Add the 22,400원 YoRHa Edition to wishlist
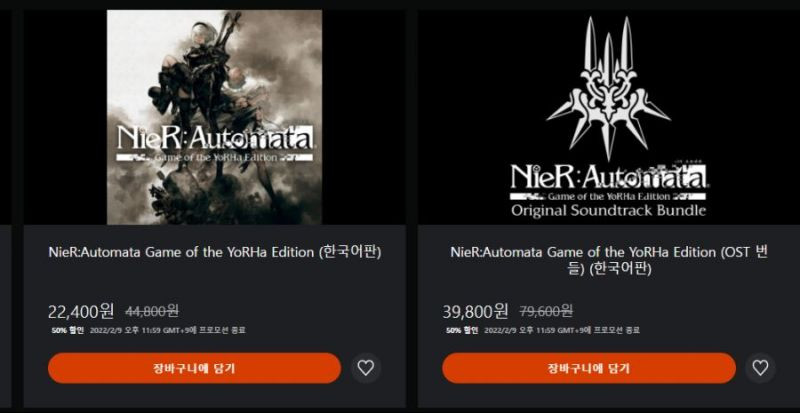Screen dimensions: 800x413 tap(365, 368)
